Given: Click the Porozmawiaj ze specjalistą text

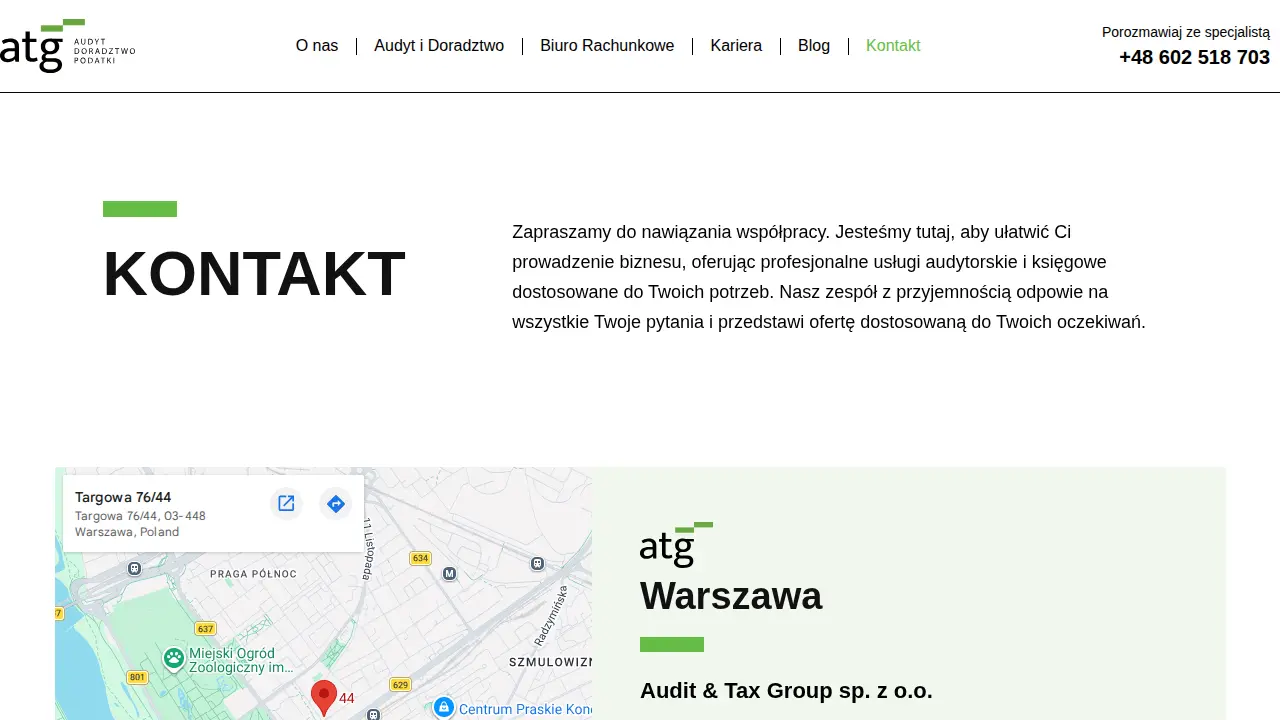Looking at the screenshot, I should point(1186,32).
